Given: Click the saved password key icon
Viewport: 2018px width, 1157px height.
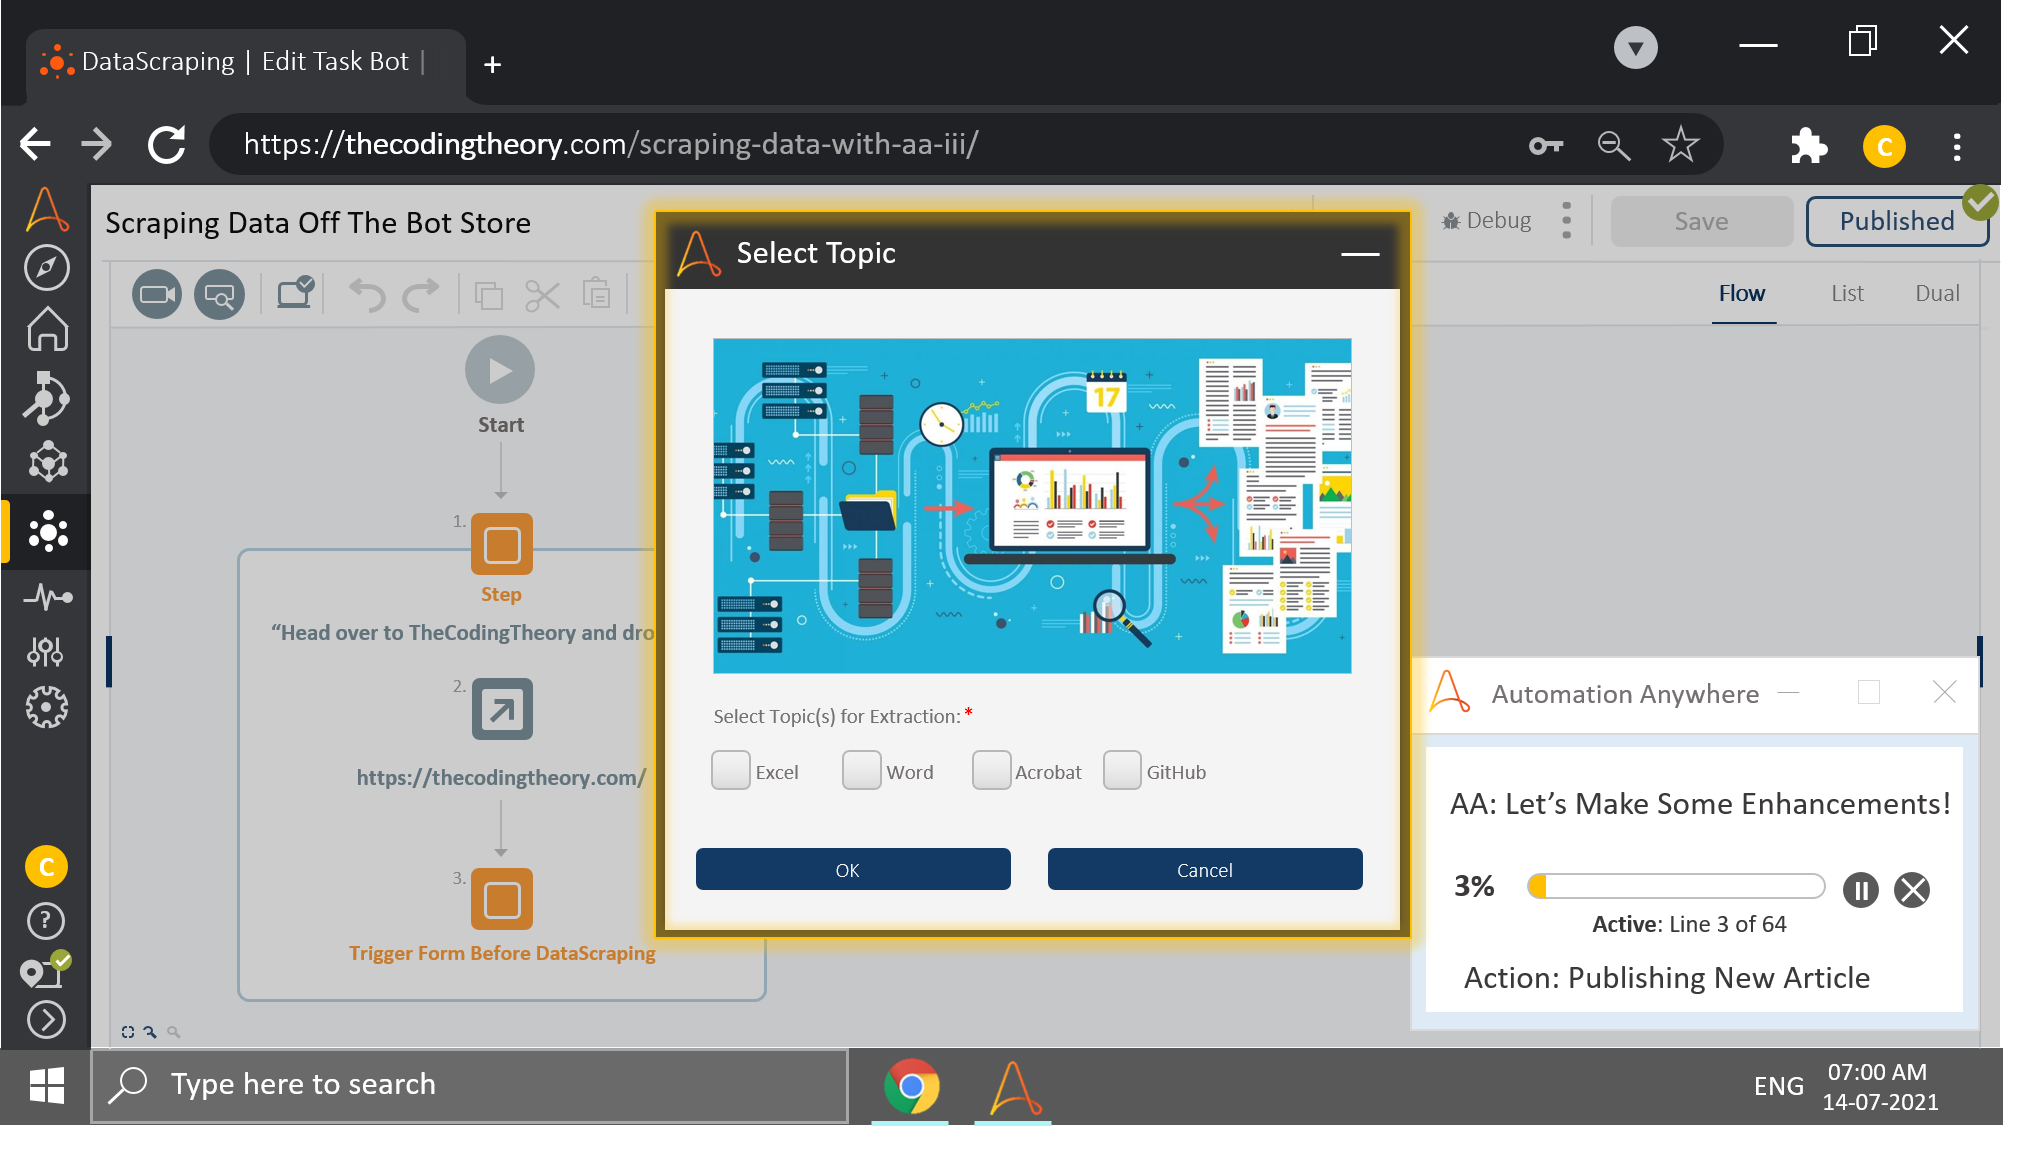Looking at the screenshot, I should pyautogui.click(x=1546, y=146).
